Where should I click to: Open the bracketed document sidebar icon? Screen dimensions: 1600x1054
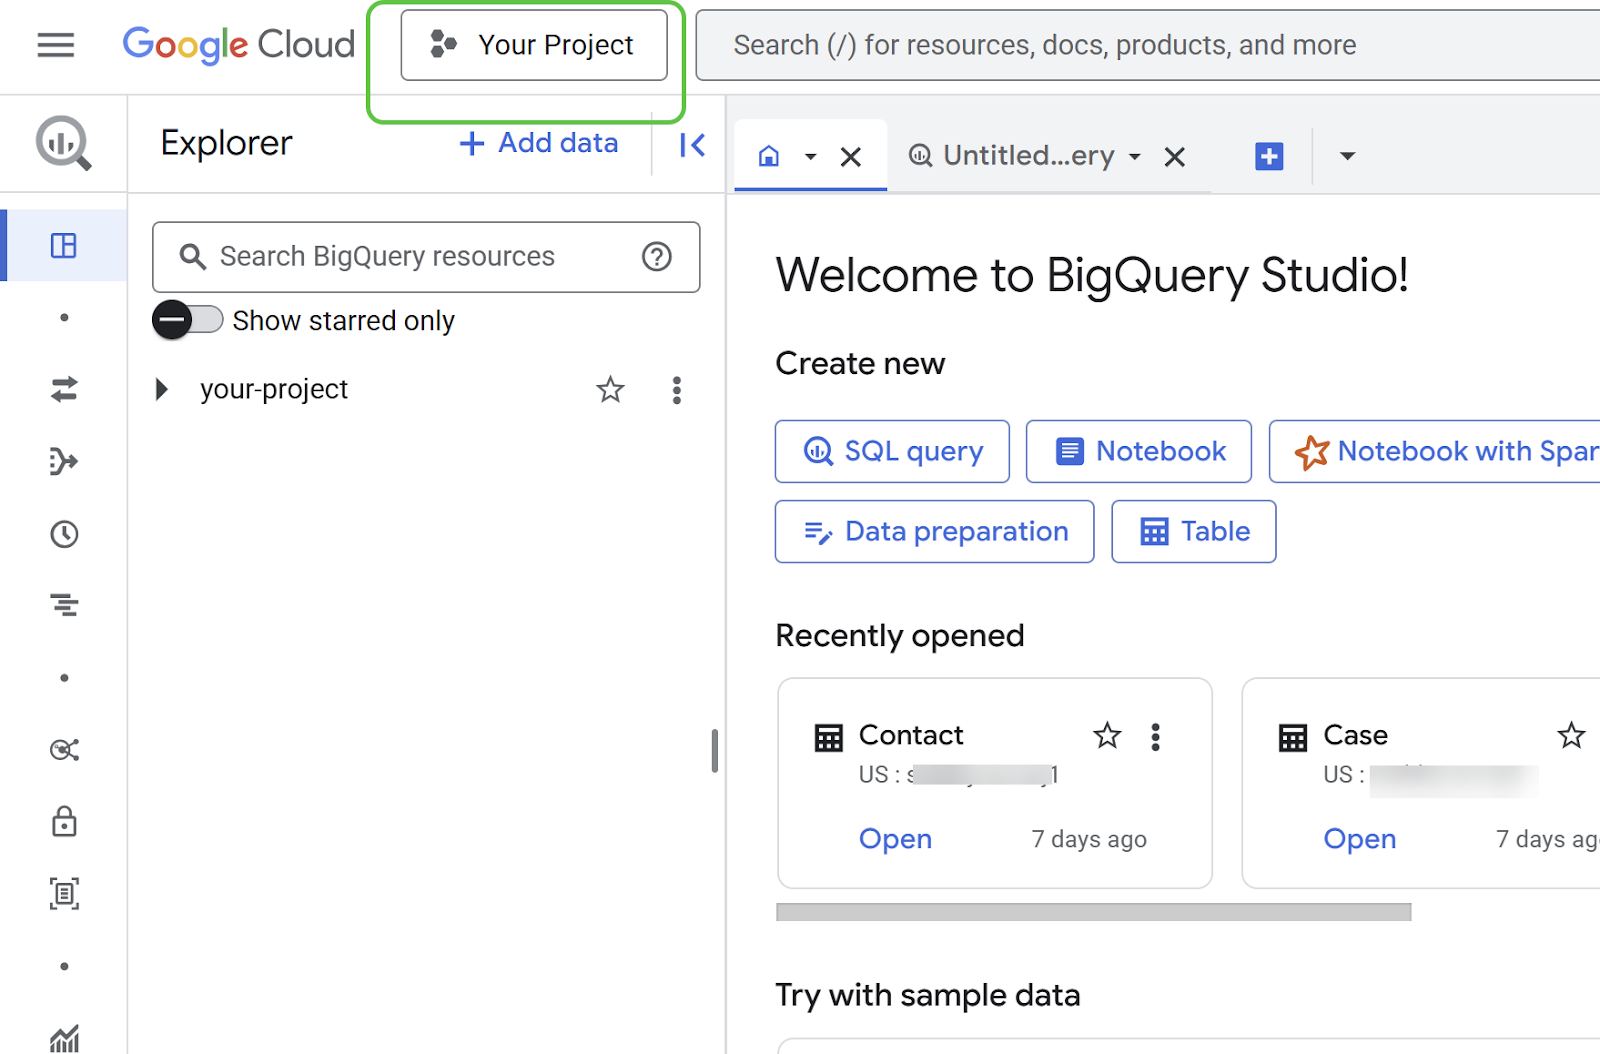(x=64, y=894)
